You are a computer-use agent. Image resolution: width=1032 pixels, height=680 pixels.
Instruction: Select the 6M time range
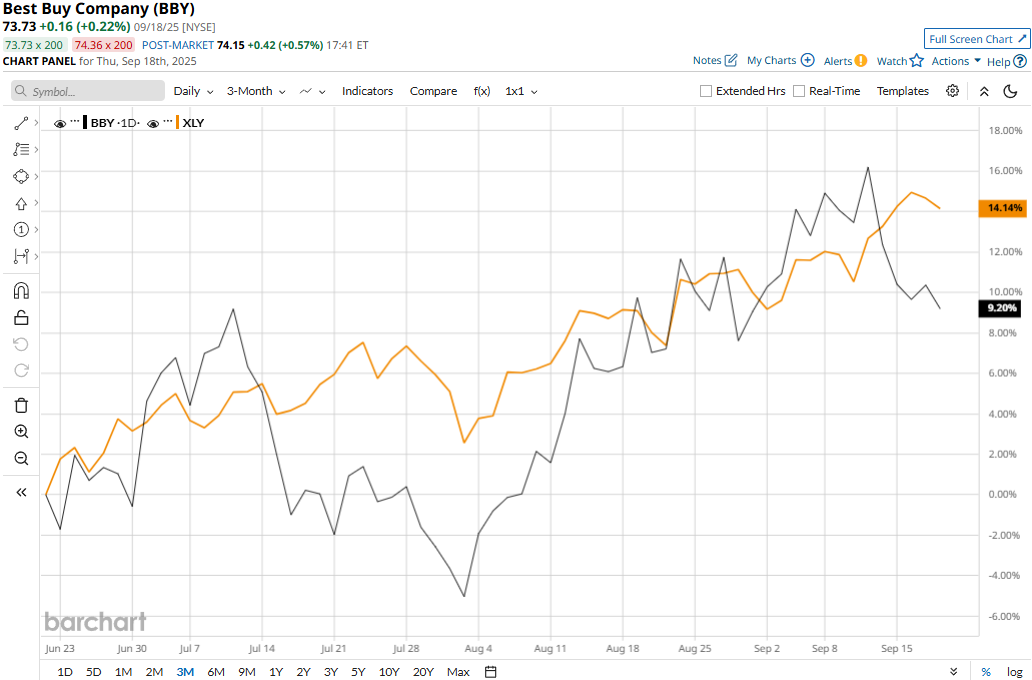pos(216,671)
